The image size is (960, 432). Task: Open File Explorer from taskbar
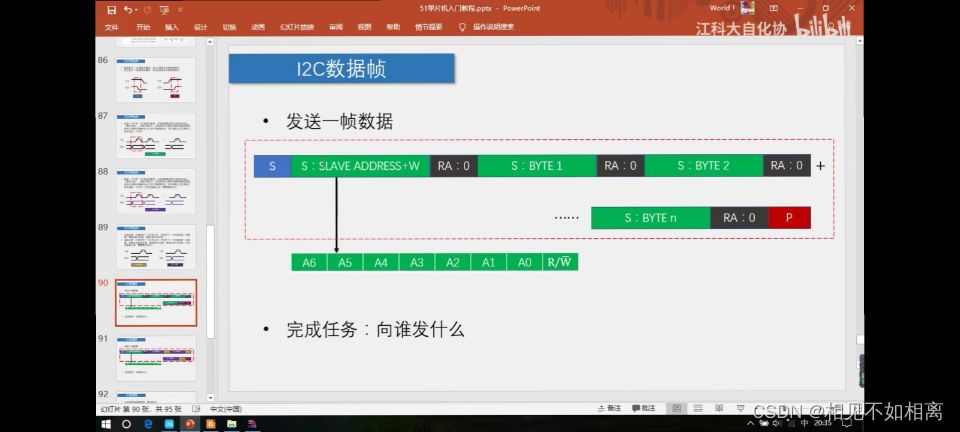click(231, 423)
